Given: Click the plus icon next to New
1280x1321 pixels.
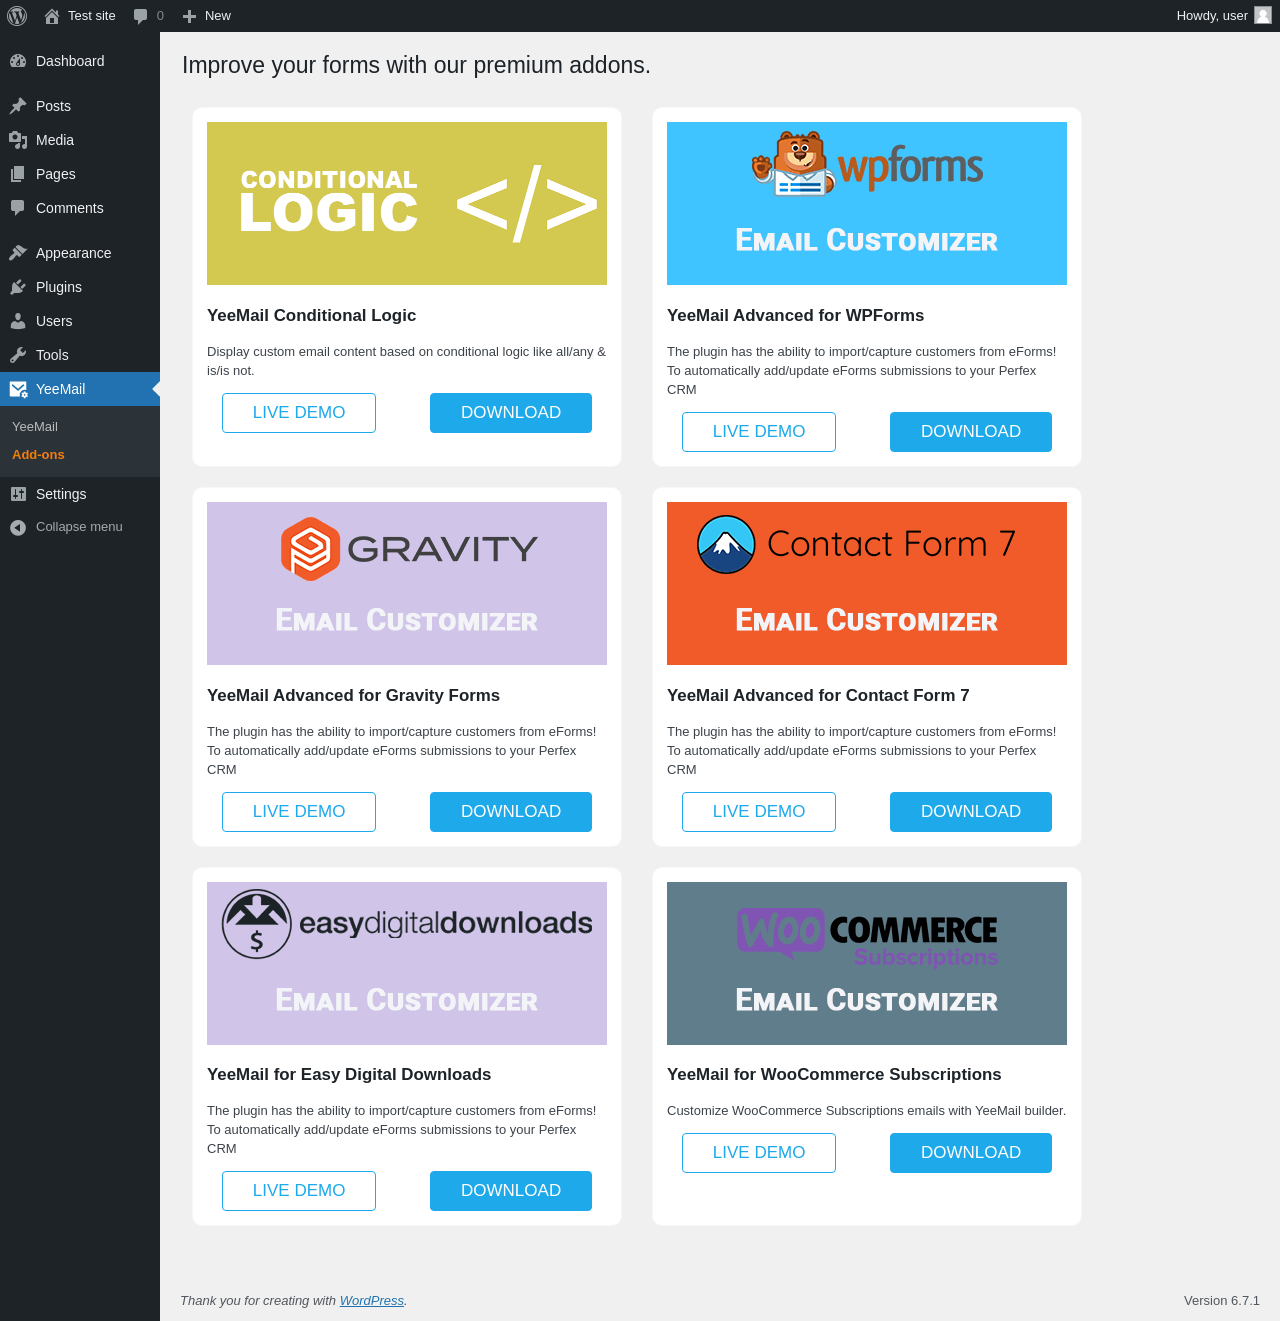Looking at the screenshot, I should [189, 16].
